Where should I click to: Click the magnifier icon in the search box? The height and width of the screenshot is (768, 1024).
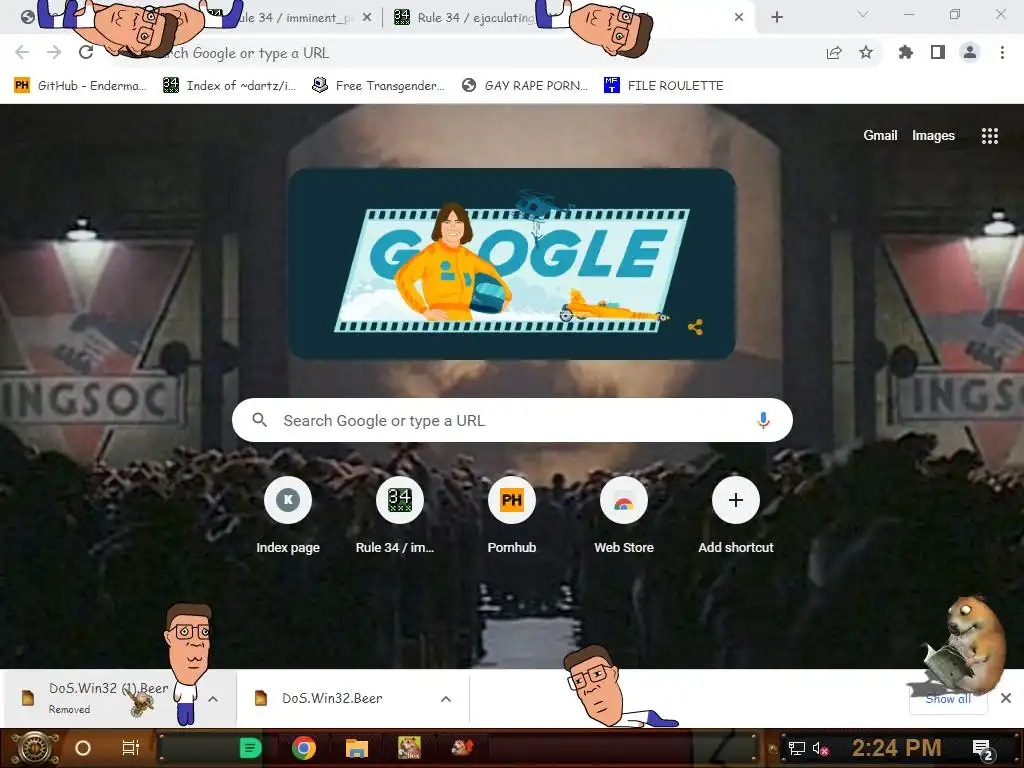click(x=259, y=420)
